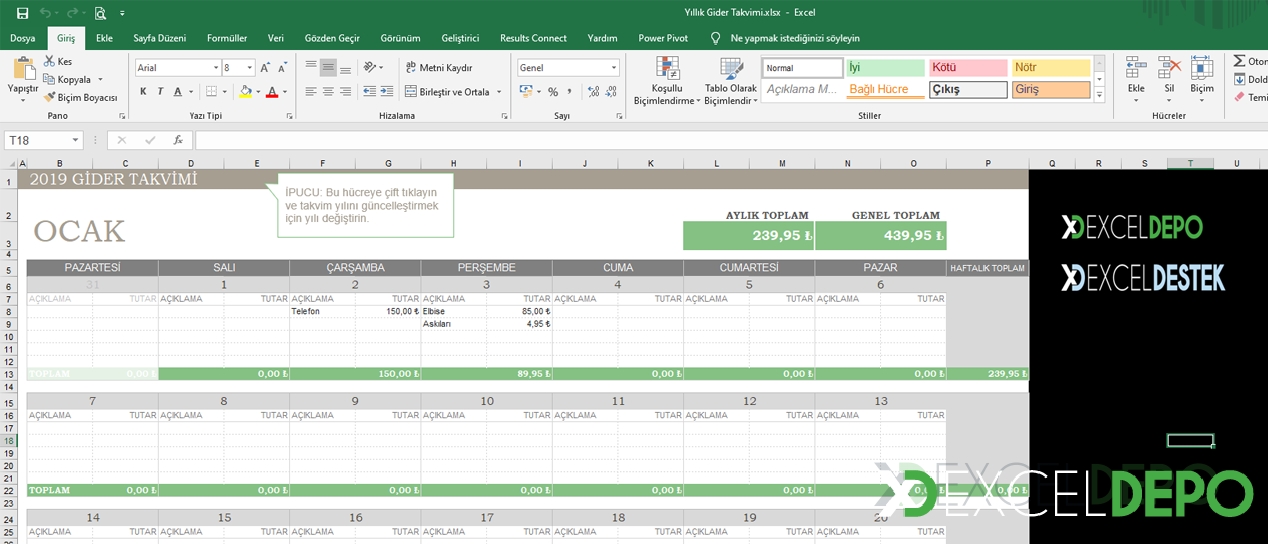
Task: Expand the Genel number format dropdown
Action: [614, 68]
